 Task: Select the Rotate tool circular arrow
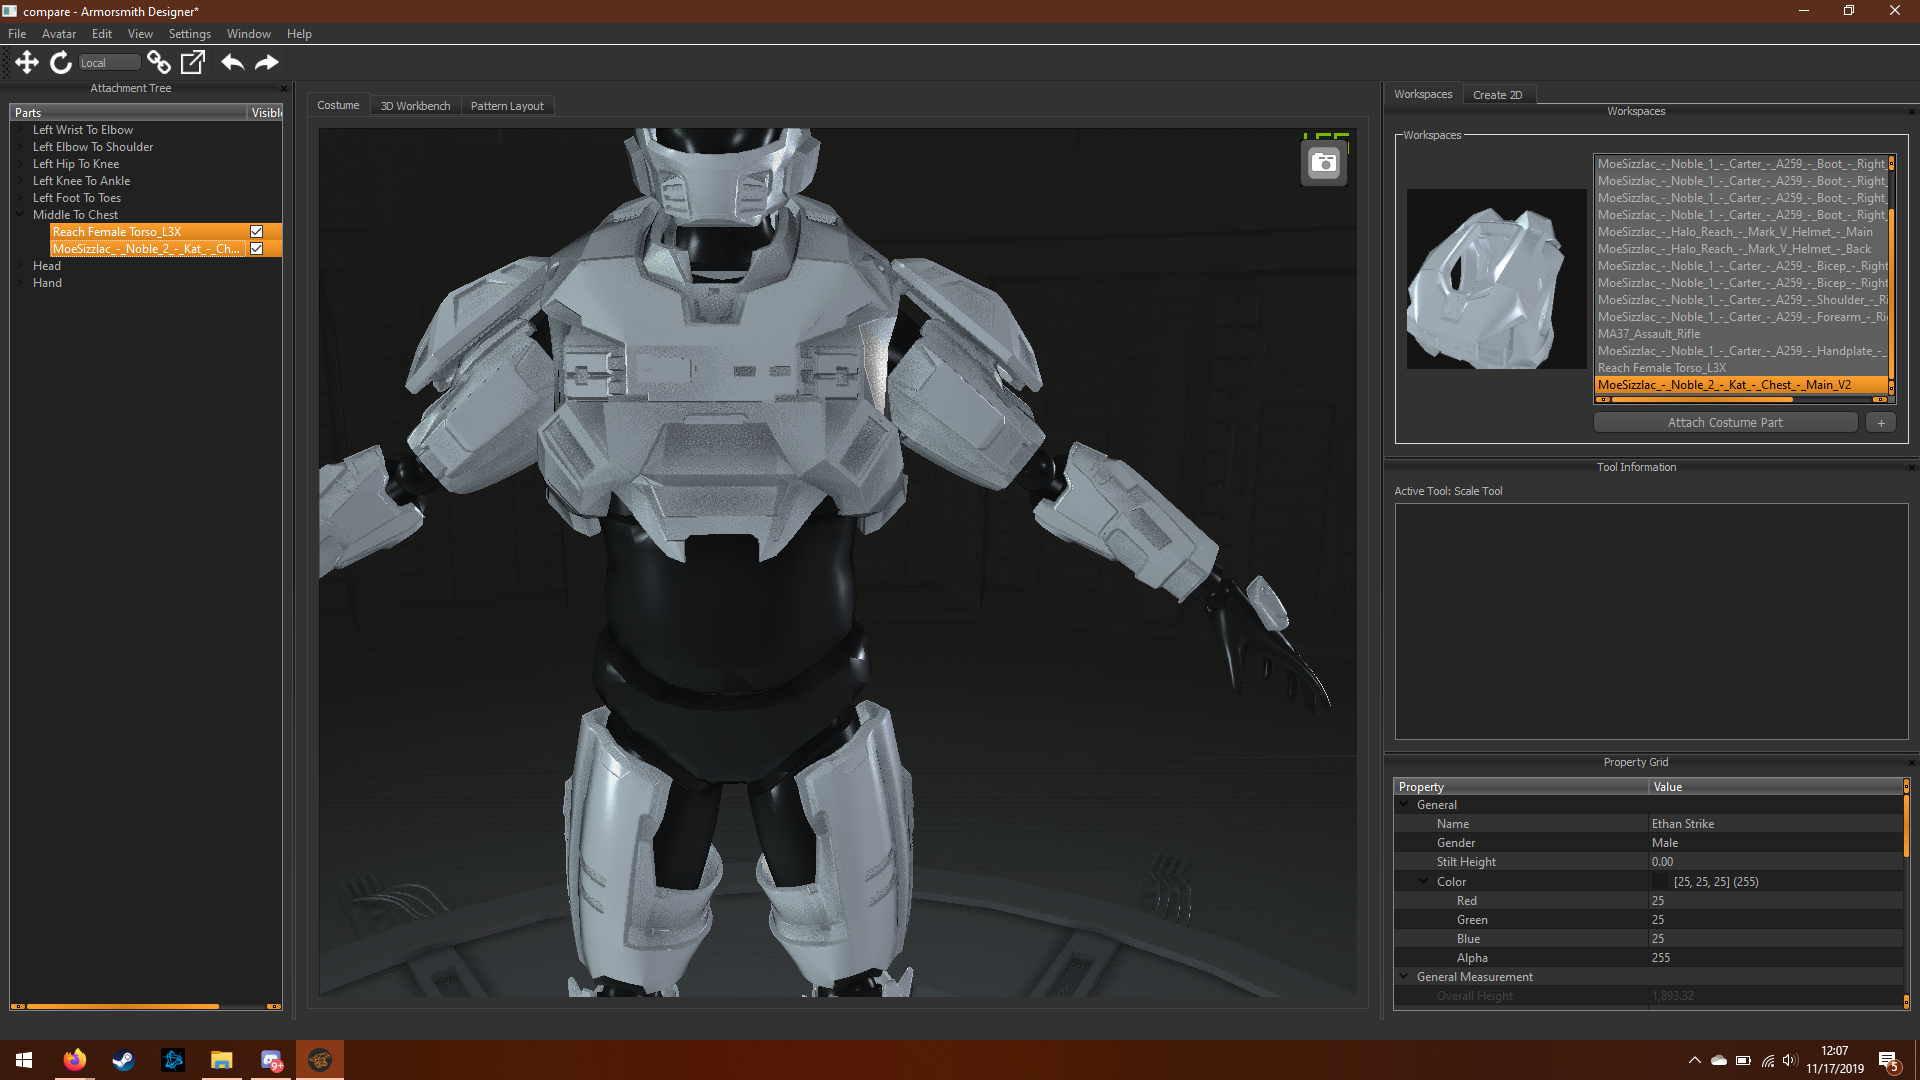pyautogui.click(x=61, y=62)
